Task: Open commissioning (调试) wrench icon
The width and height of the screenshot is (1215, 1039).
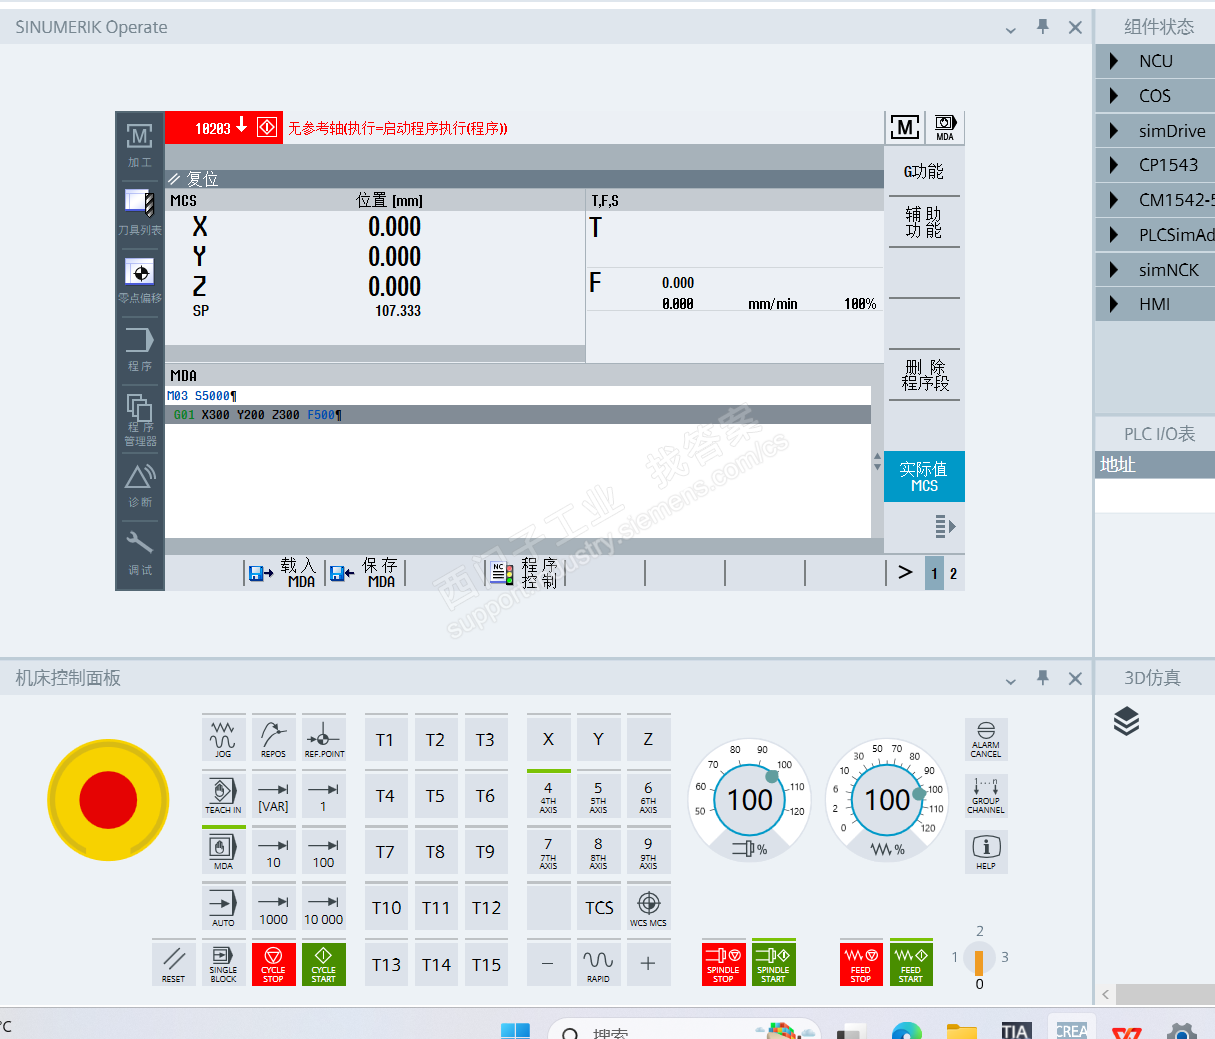Action: pyautogui.click(x=139, y=553)
